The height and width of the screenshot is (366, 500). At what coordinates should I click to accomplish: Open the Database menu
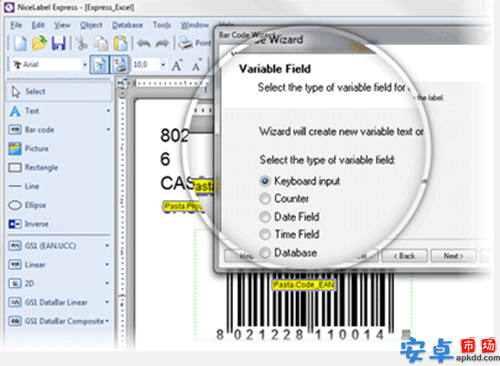[127, 25]
